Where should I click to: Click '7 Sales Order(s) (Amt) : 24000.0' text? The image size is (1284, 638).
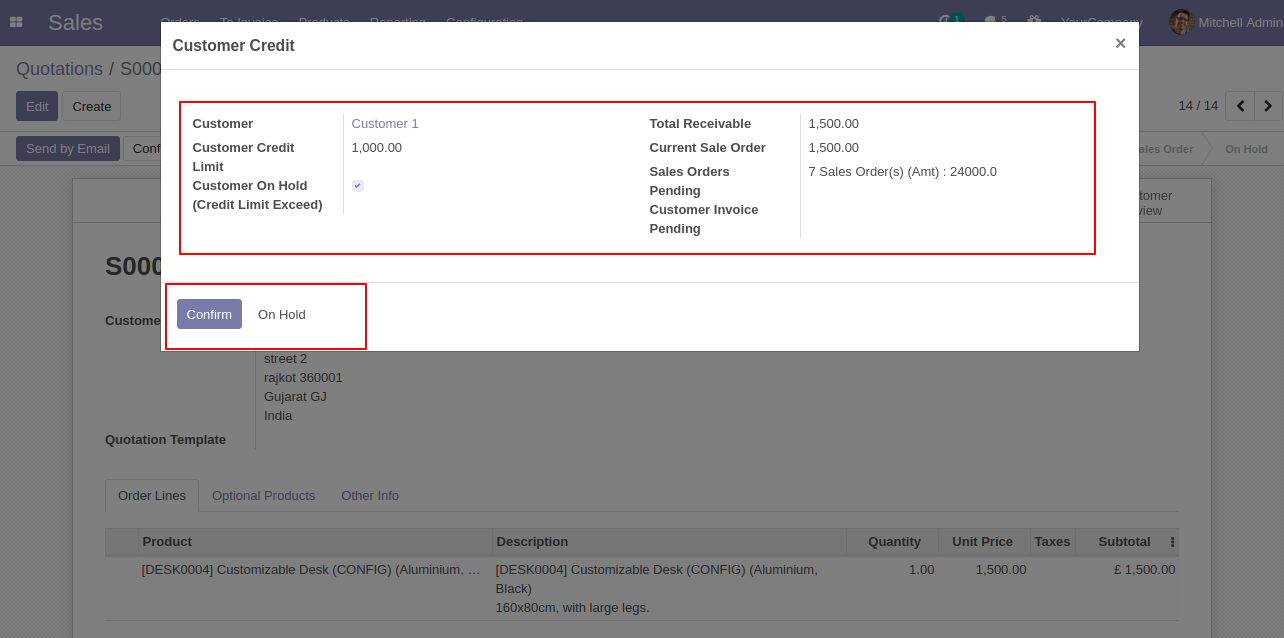tap(902, 172)
